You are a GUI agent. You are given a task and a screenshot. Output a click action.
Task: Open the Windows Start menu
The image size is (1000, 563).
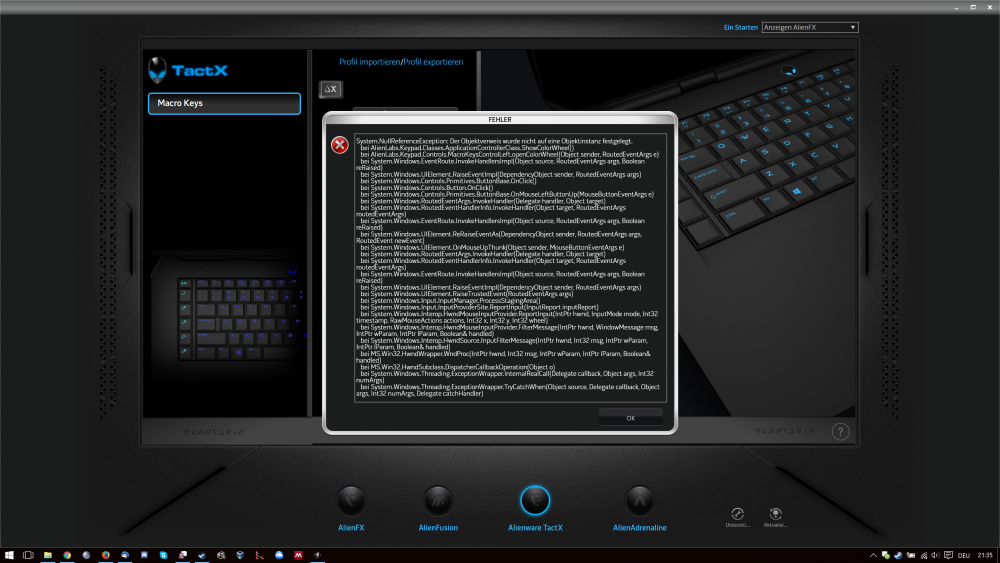9,555
